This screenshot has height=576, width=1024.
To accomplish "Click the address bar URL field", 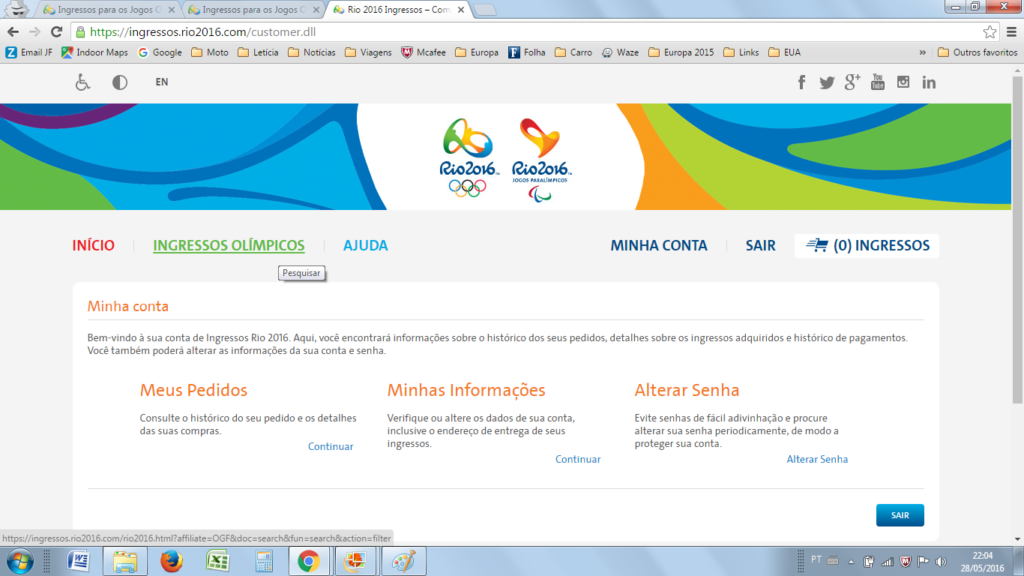I will 532,32.
